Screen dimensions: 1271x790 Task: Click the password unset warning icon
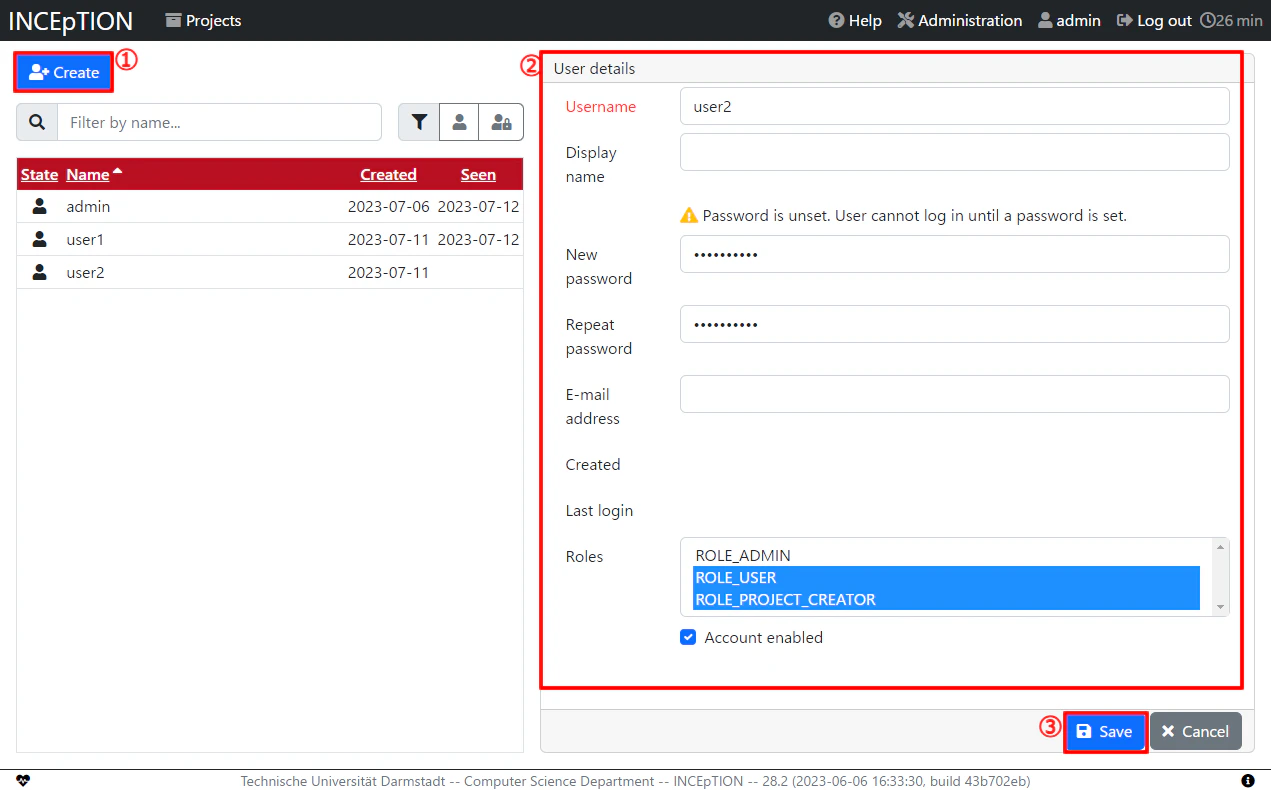[689, 215]
